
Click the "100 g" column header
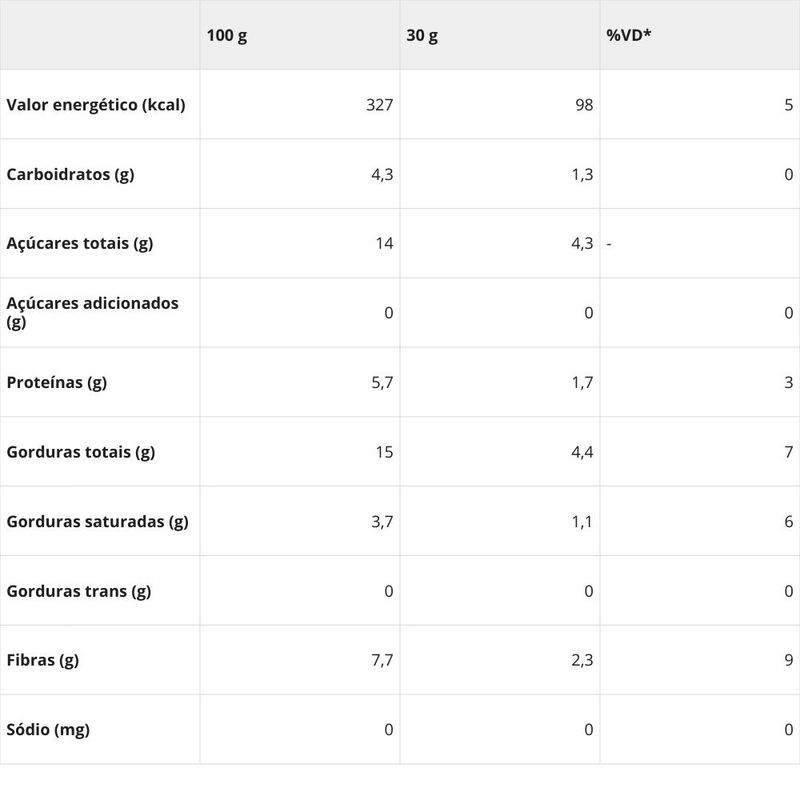227,36
